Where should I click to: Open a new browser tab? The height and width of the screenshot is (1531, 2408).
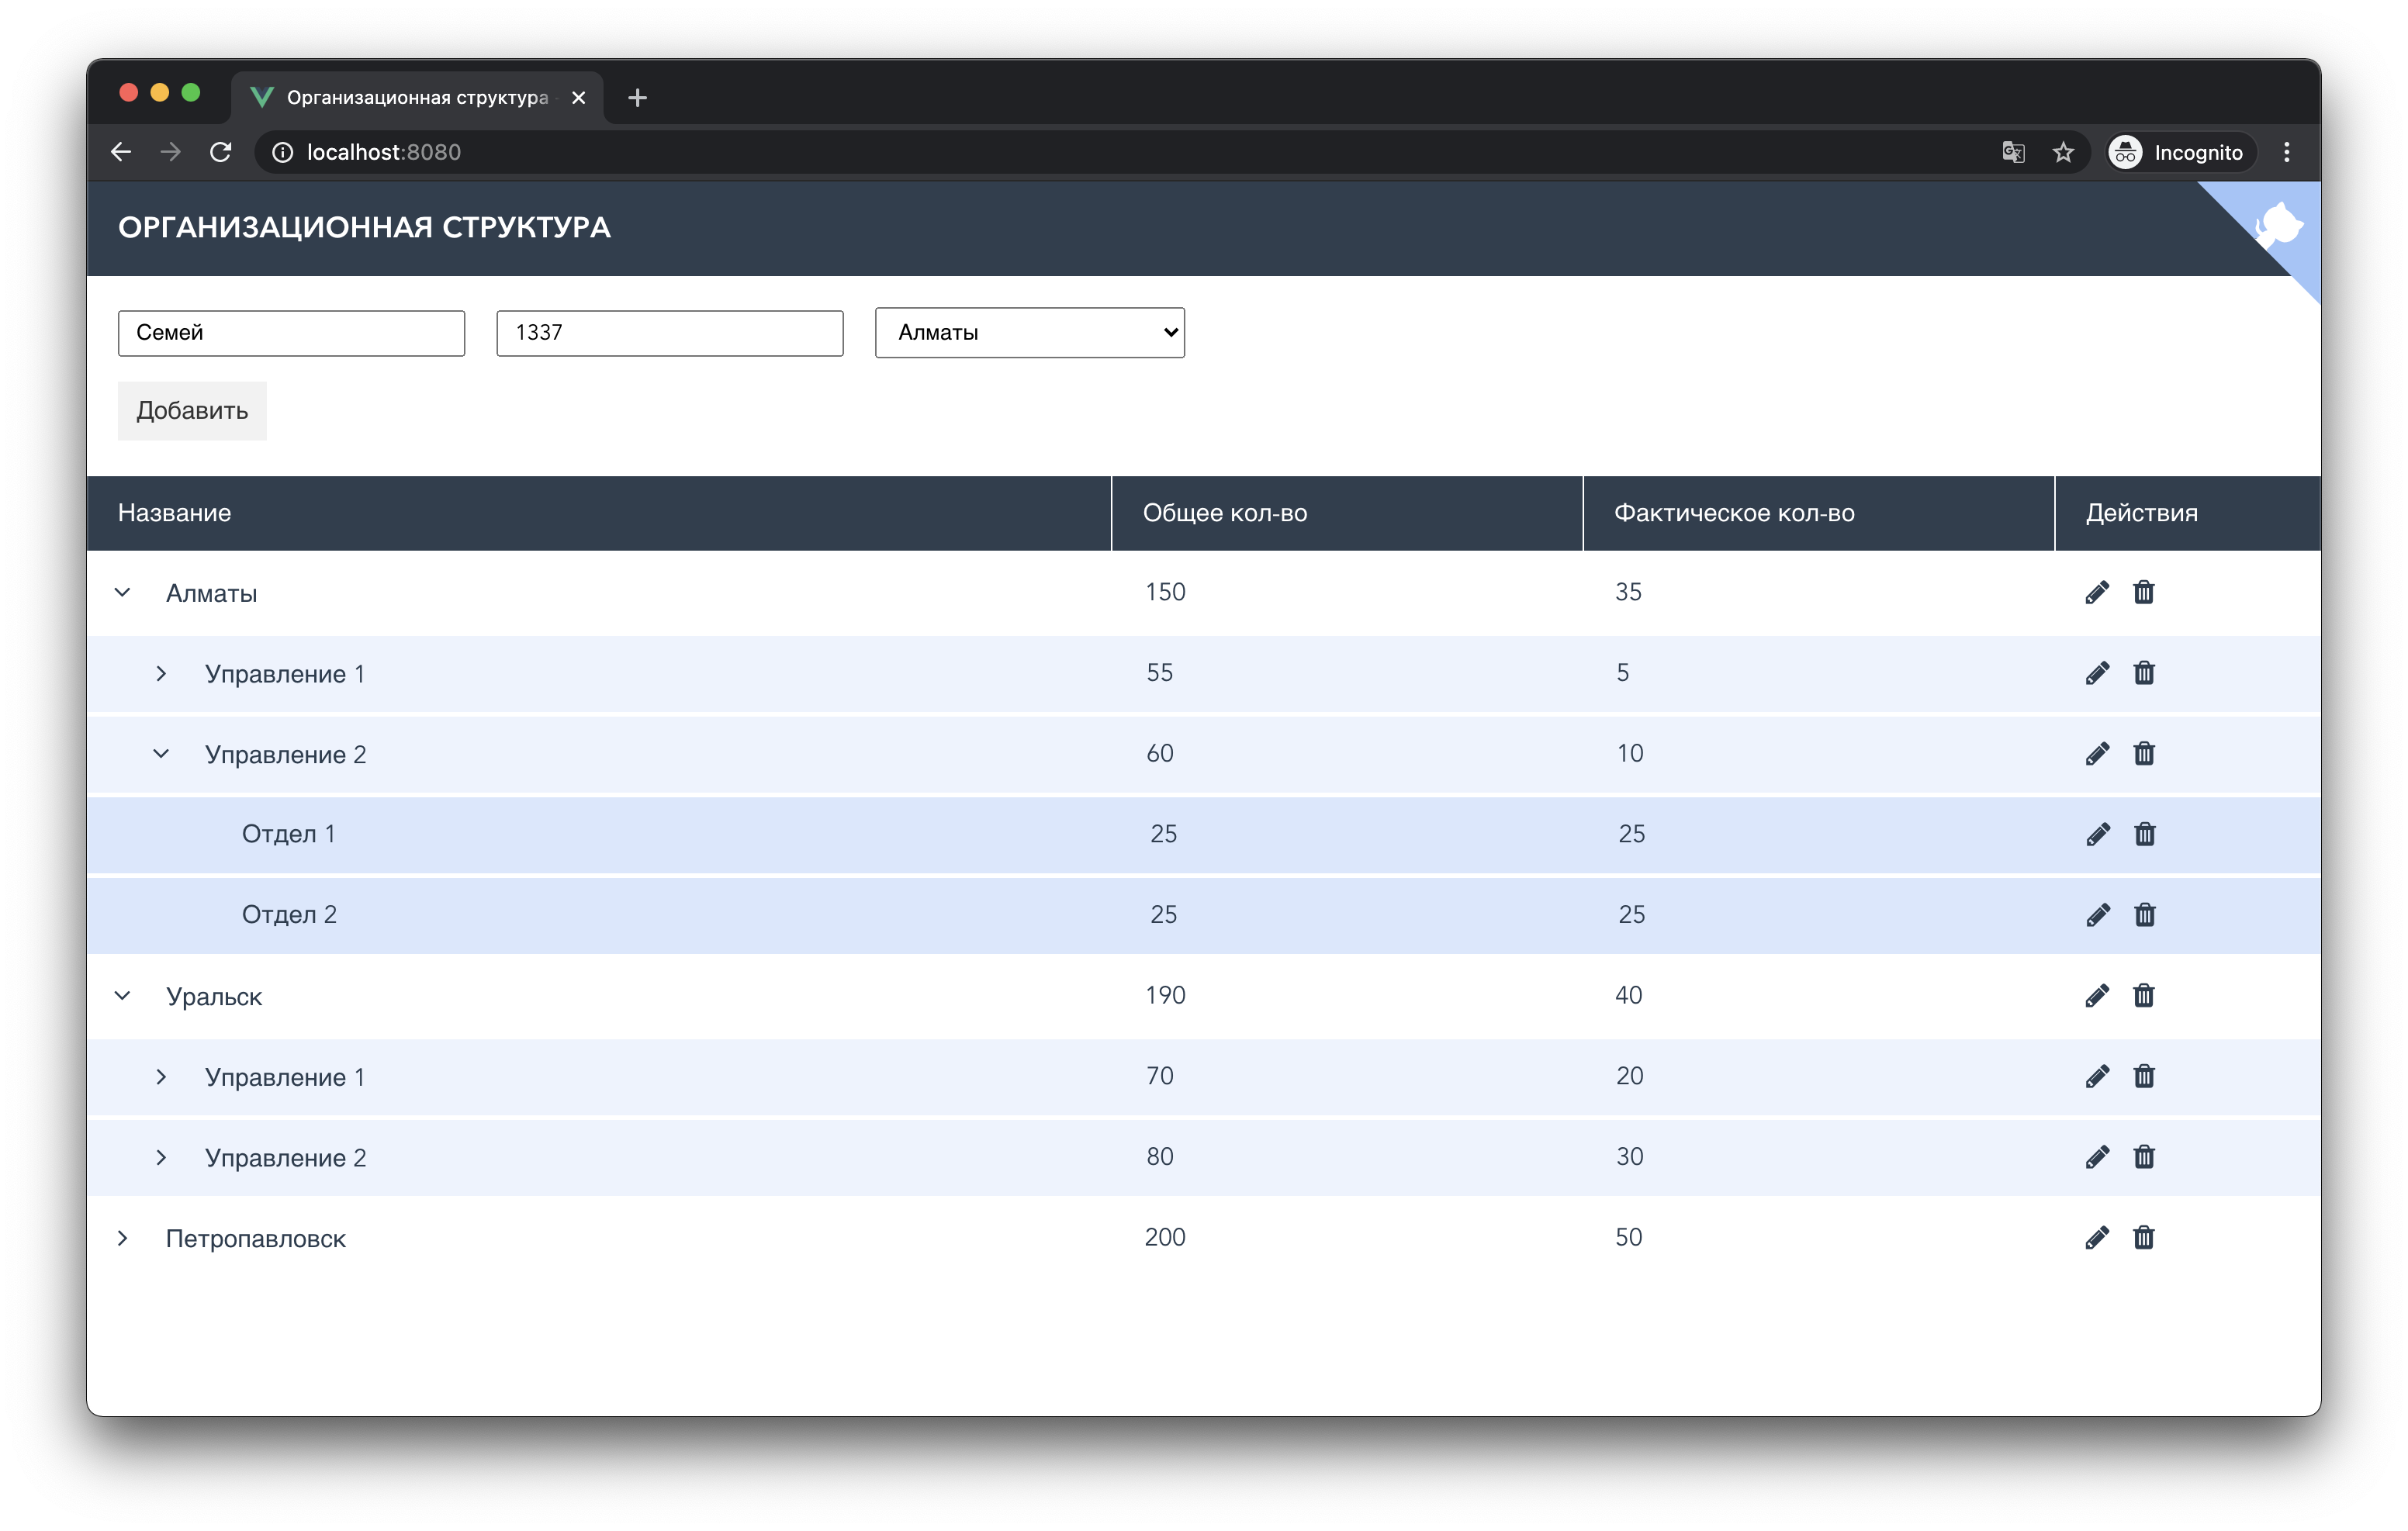tap(637, 97)
